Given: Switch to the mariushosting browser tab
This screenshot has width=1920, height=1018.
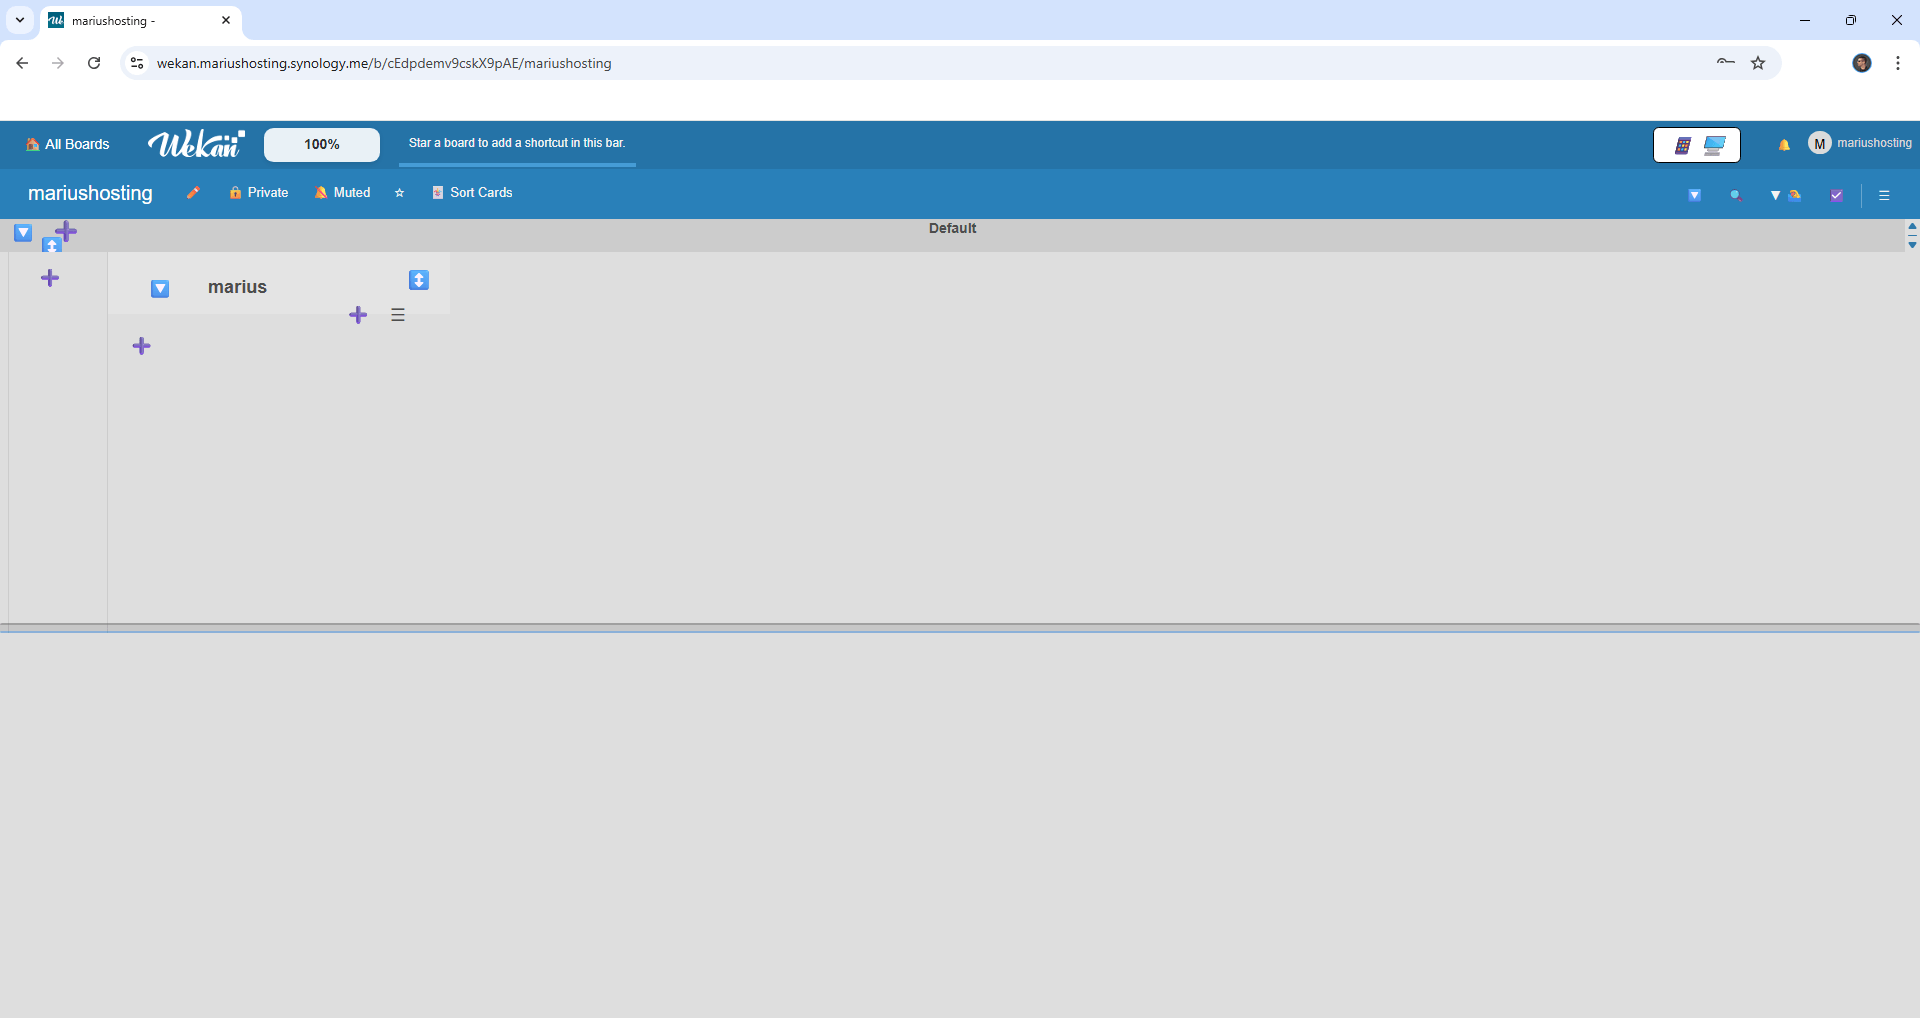Looking at the screenshot, I should click(x=130, y=20).
